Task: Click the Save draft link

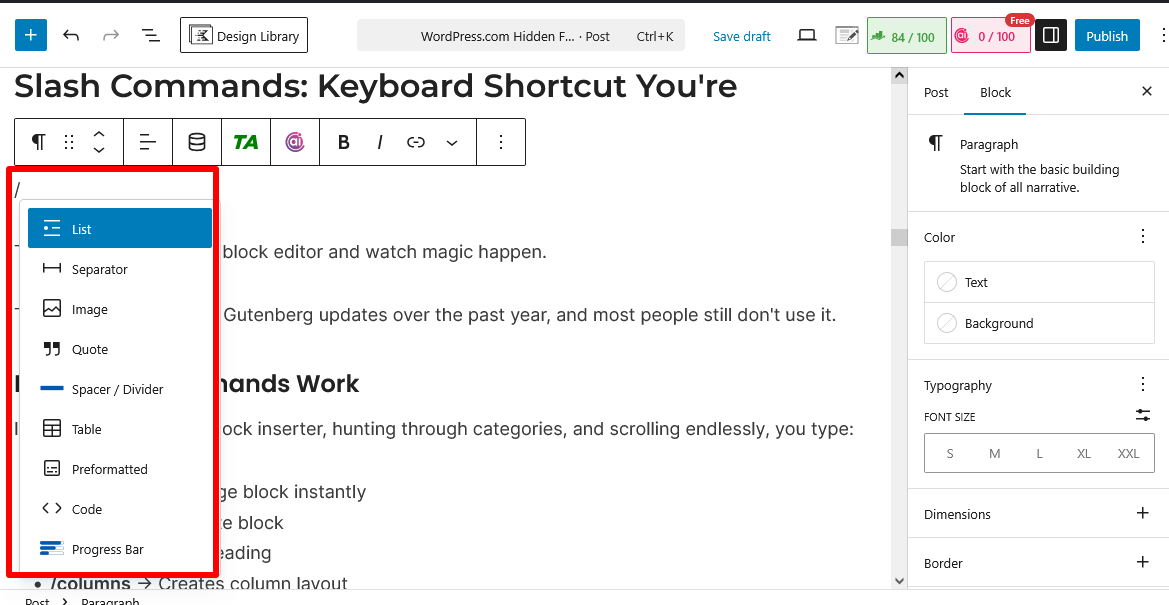Action: (741, 35)
